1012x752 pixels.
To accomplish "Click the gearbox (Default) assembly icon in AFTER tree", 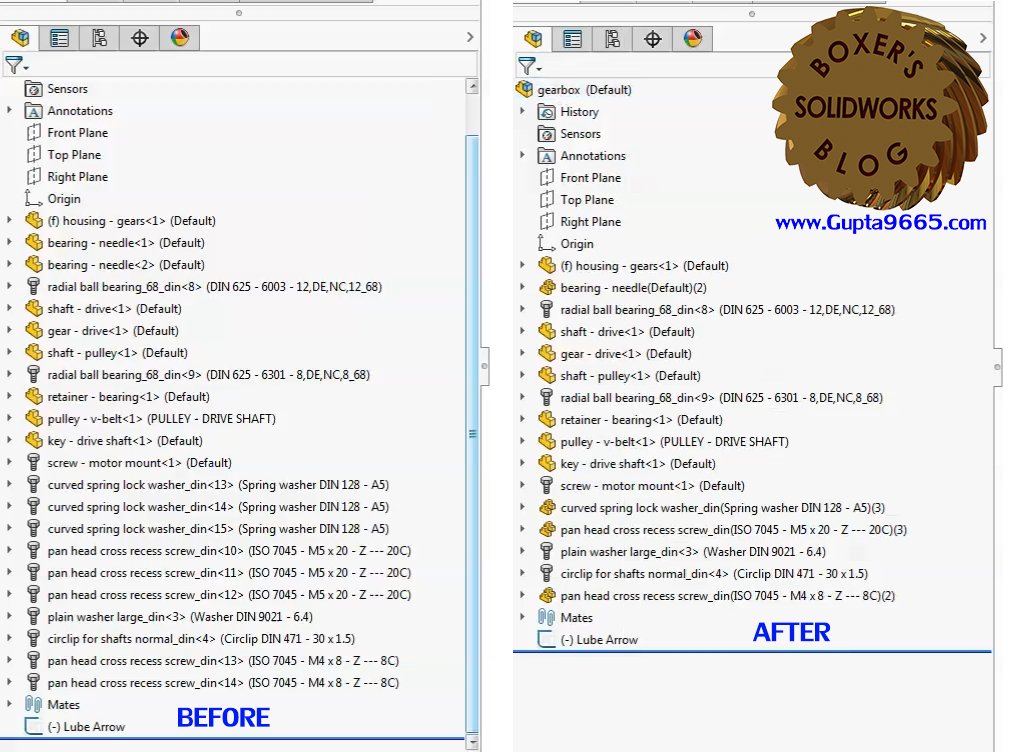I will pyautogui.click(x=524, y=88).
